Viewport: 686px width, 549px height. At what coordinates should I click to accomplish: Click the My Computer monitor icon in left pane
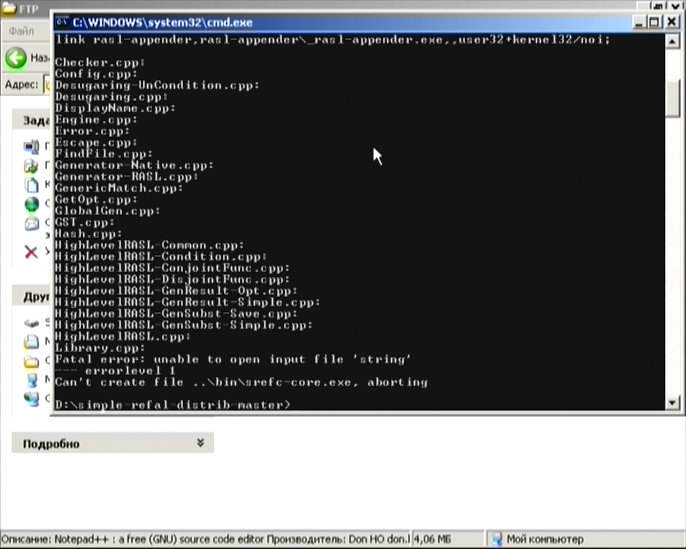32,380
